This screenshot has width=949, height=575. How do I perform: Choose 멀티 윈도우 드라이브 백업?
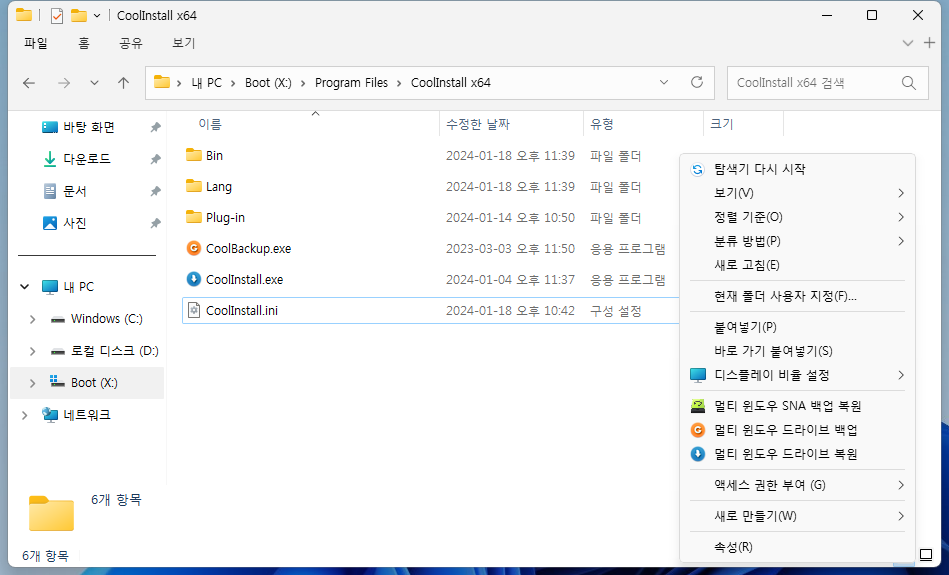pos(797,430)
